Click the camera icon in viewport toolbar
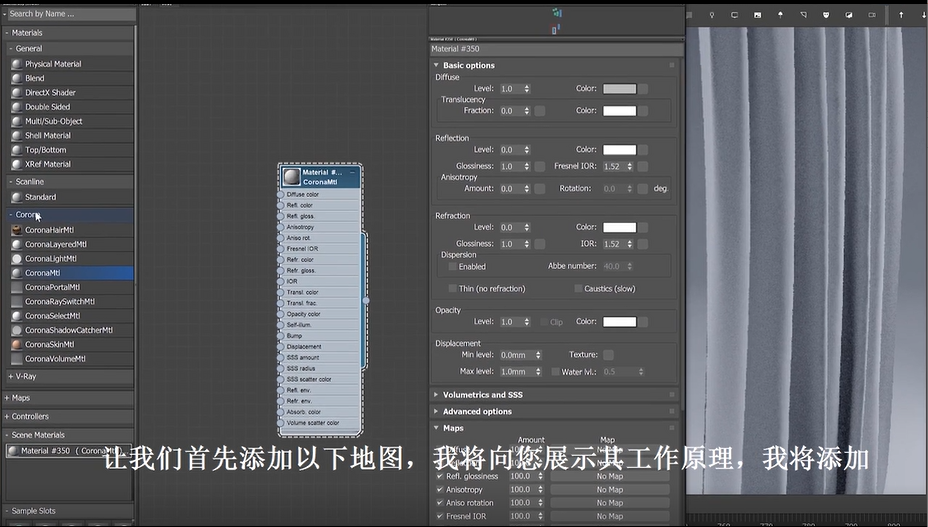This screenshot has width=928, height=527. click(x=872, y=15)
